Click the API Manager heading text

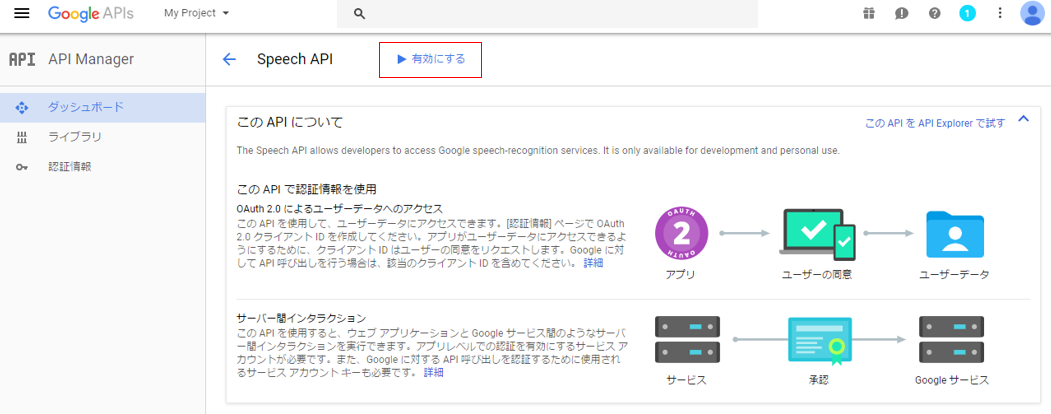pyautogui.click(x=91, y=60)
